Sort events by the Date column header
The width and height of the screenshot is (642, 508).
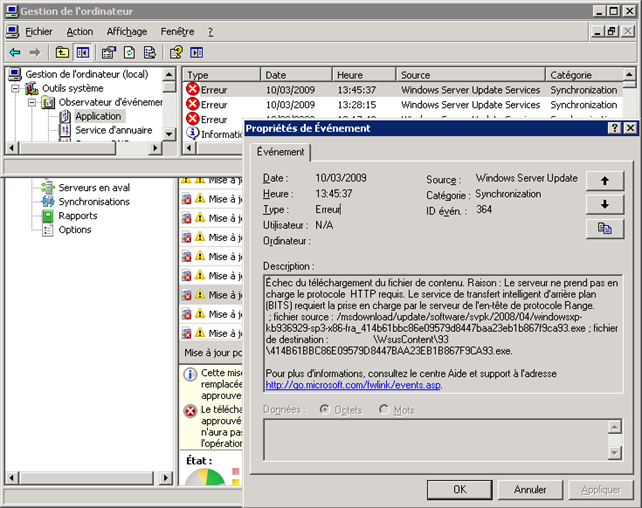tap(296, 75)
